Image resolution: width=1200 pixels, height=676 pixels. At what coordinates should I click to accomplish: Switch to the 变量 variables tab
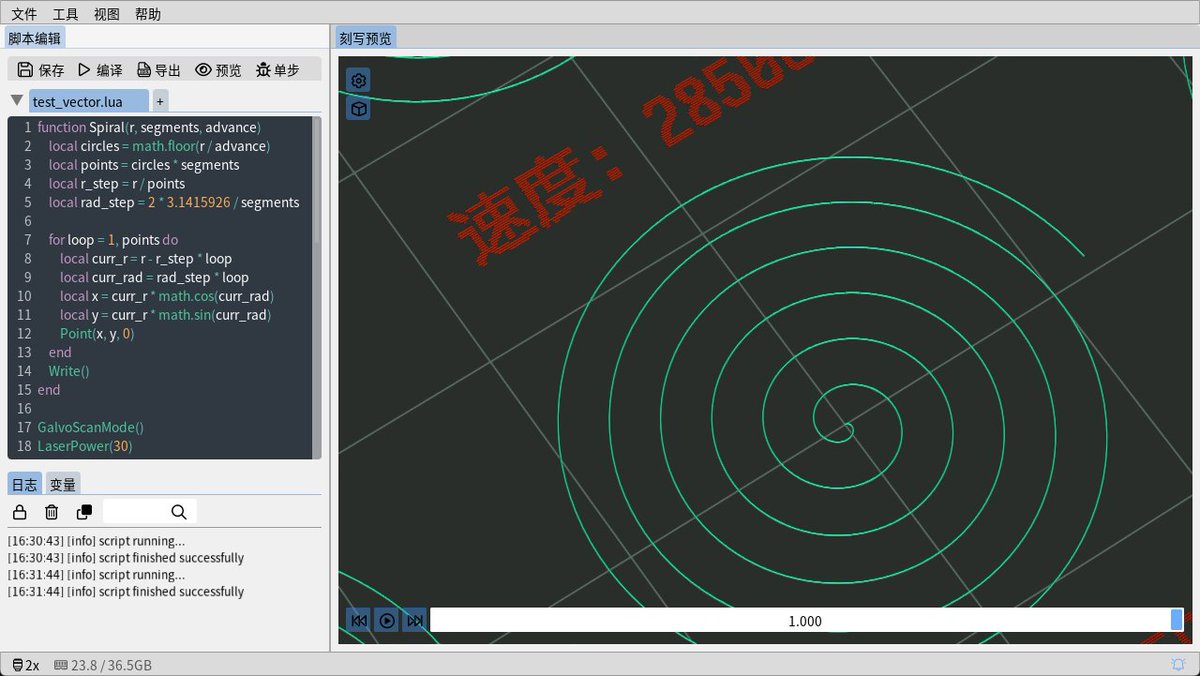tap(62, 484)
